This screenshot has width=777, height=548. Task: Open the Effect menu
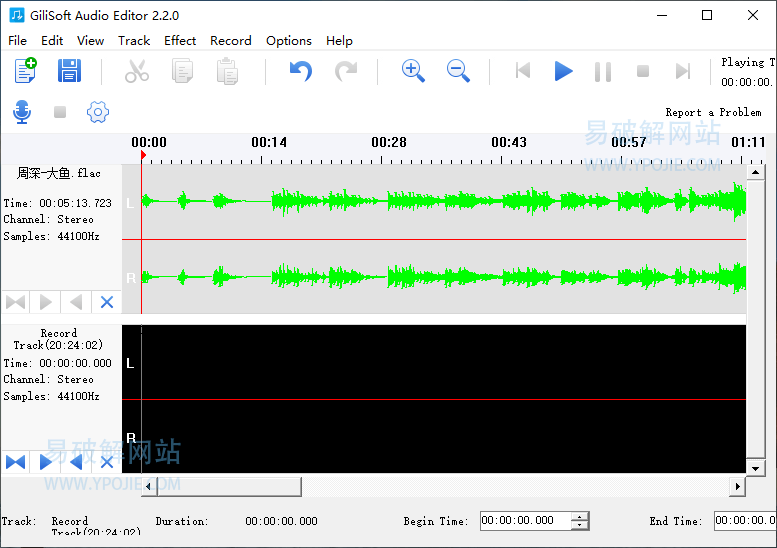pos(180,41)
